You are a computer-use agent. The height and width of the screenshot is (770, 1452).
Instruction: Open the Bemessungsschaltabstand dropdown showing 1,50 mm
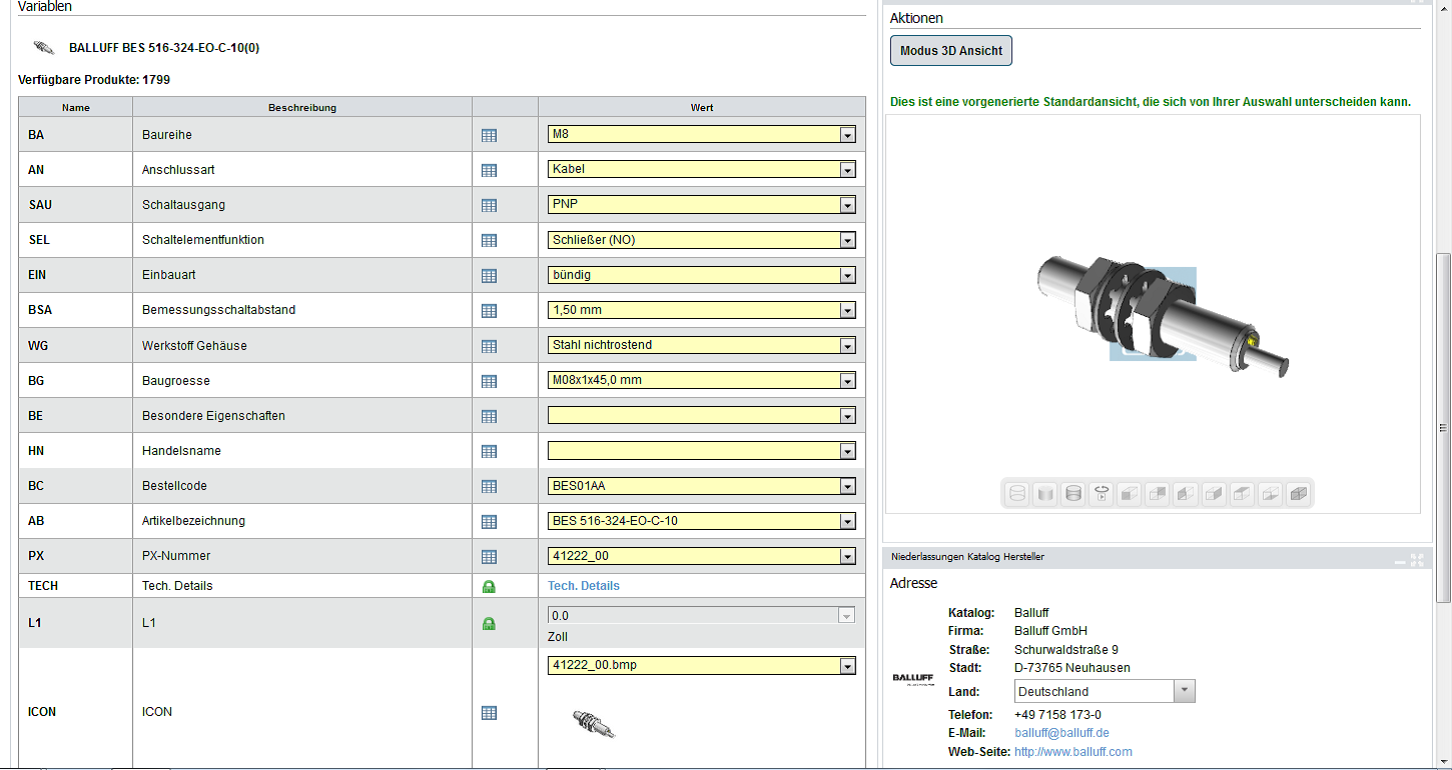(x=702, y=310)
